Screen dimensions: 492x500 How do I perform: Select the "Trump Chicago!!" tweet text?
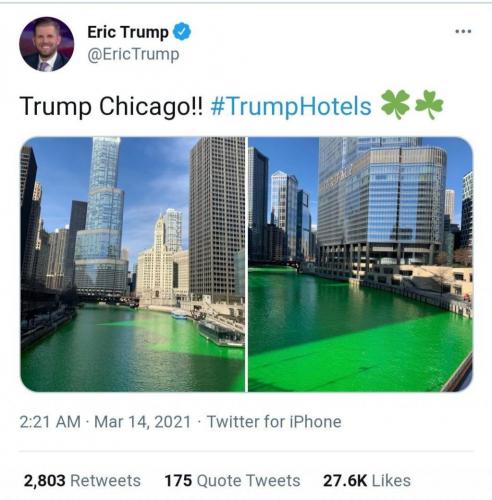[111, 107]
